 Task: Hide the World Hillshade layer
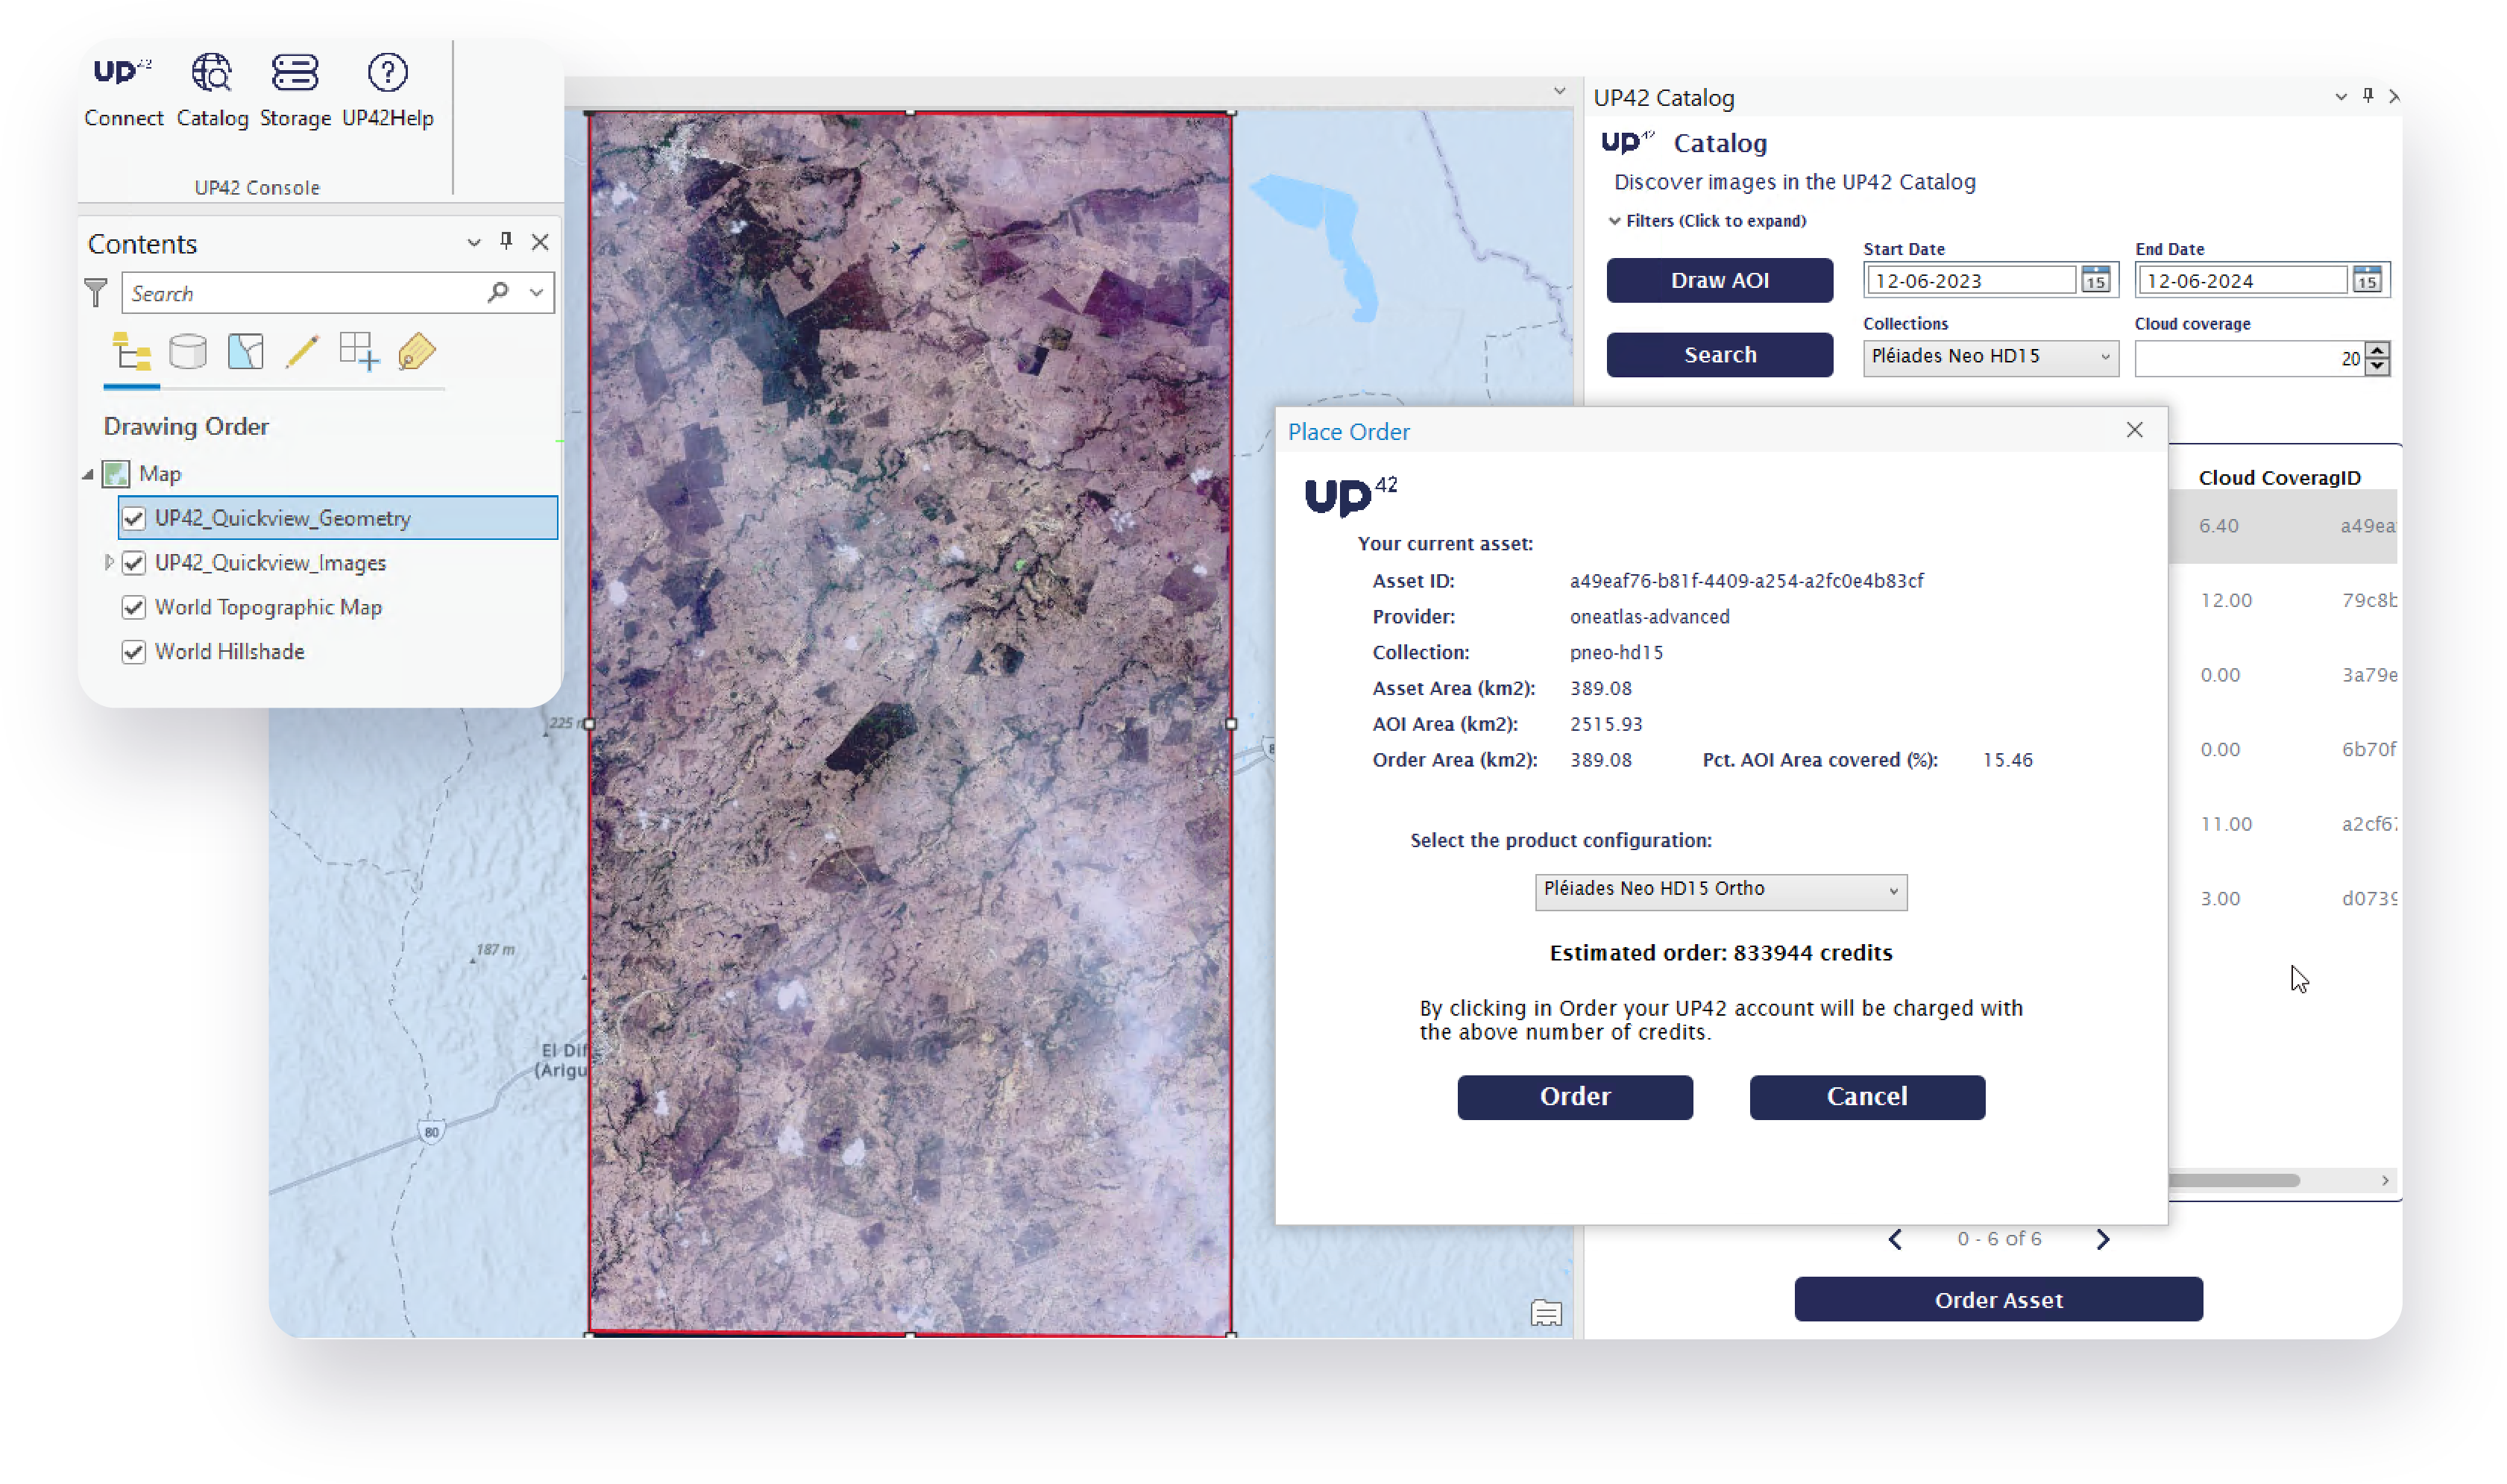pos(134,652)
